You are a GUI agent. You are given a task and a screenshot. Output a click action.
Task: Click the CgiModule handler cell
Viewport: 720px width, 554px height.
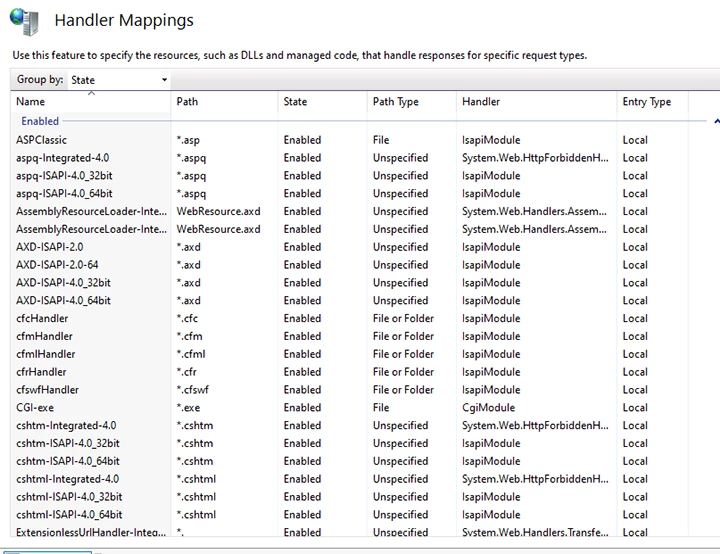(x=489, y=408)
